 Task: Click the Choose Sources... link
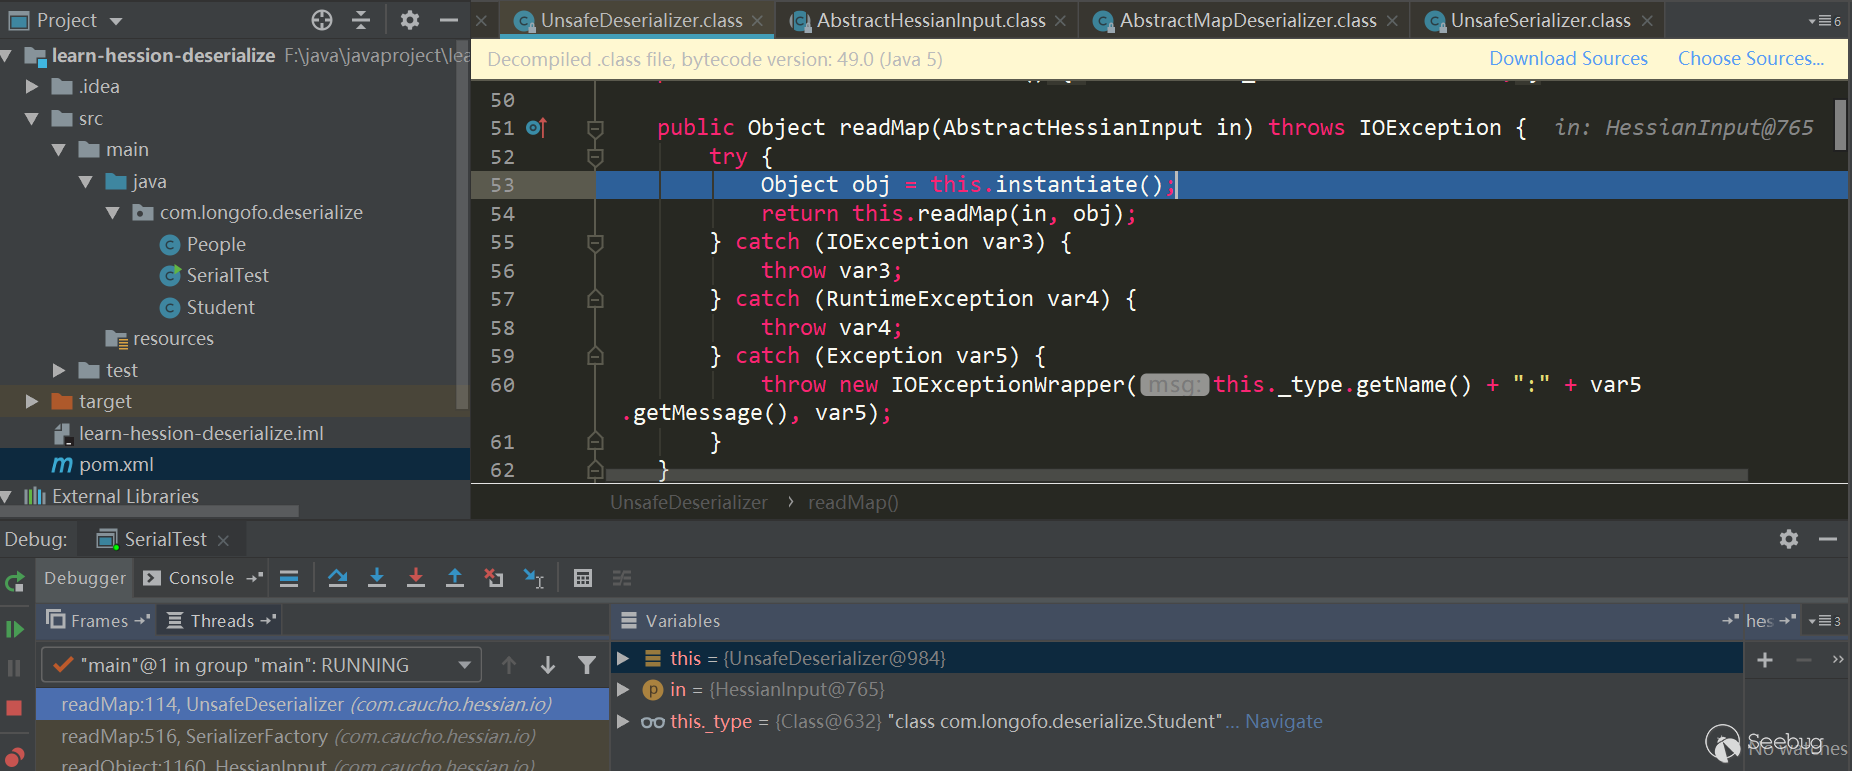1751,59
